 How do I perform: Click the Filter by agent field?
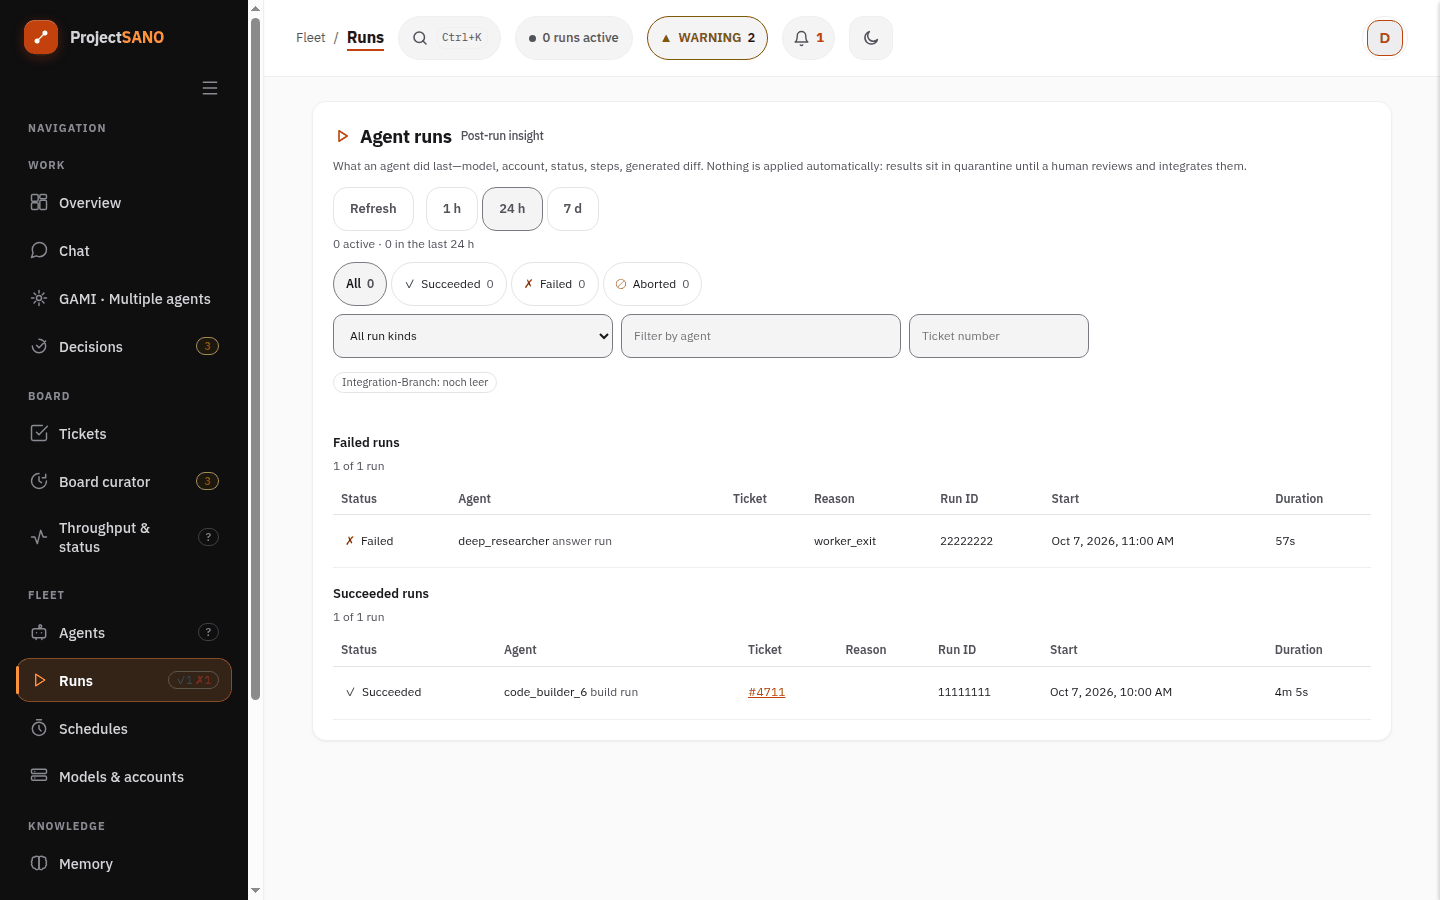pos(761,336)
